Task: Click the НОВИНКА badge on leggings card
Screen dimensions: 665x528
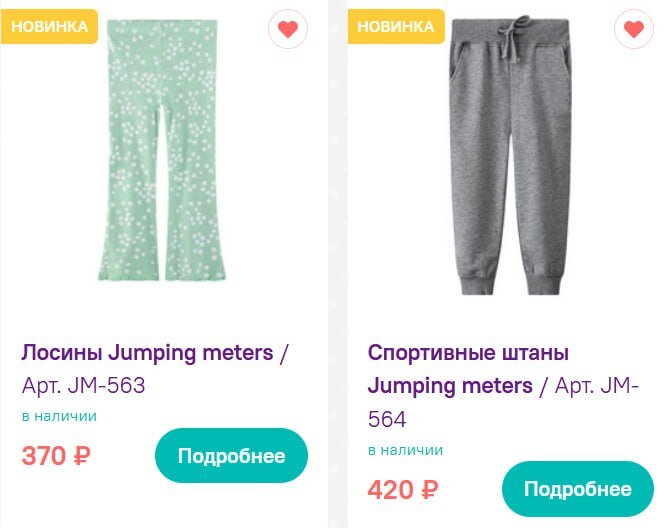Action: click(x=49, y=27)
